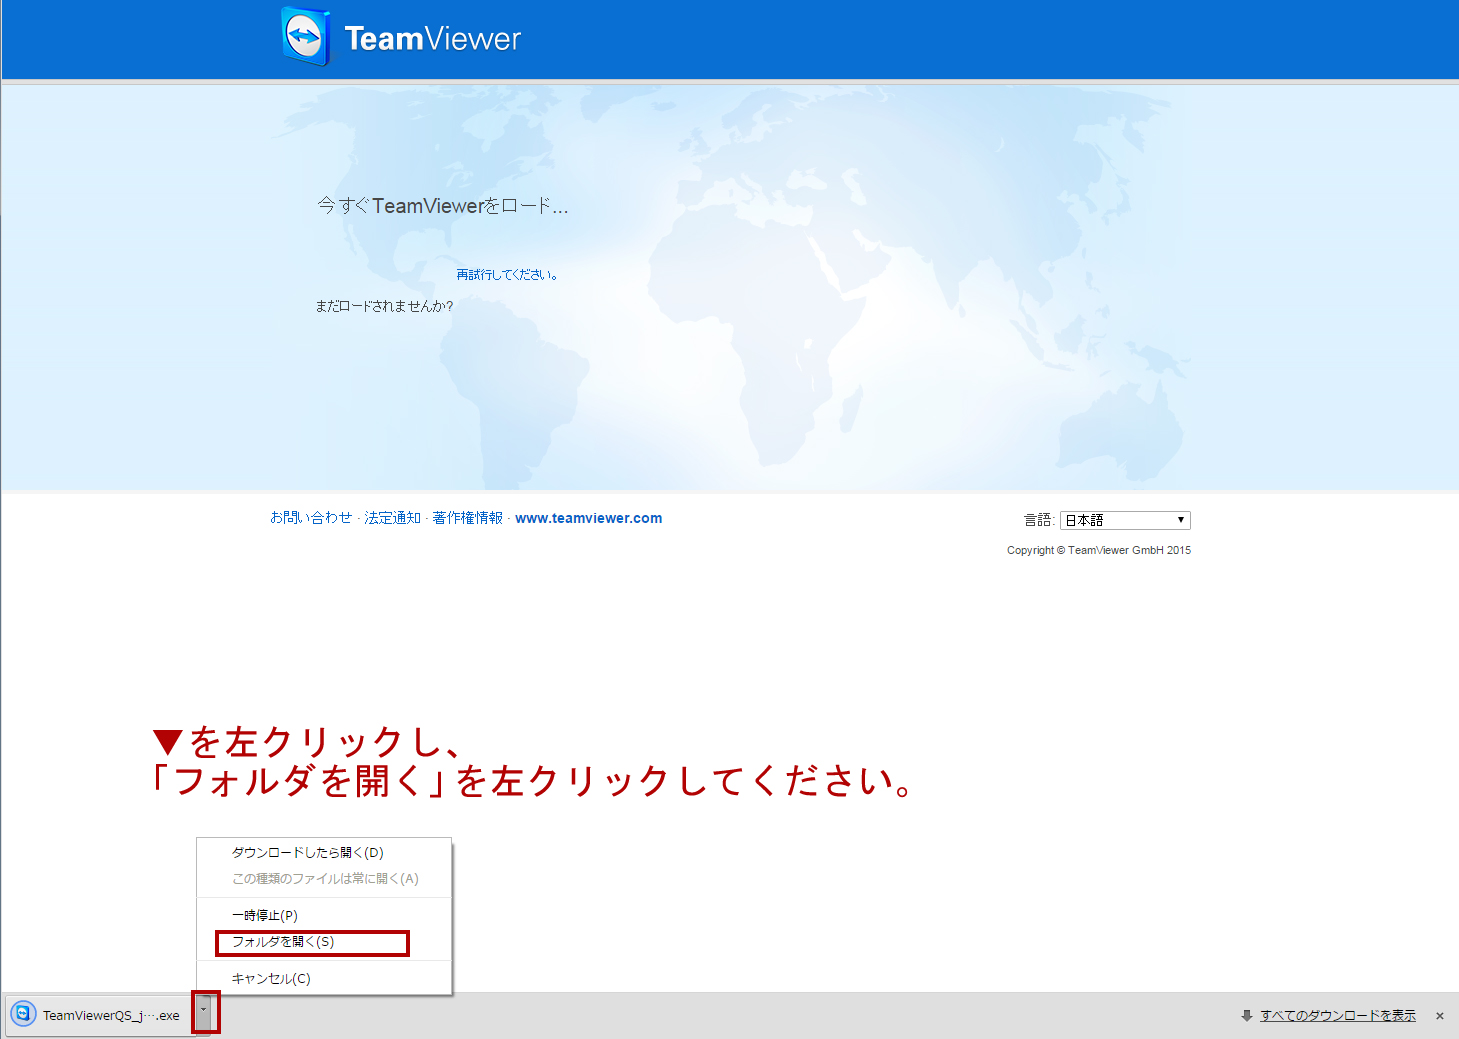Open the お問い合わせ contact link
This screenshot has height=1039, width=1459.
pyautogui.click(x=311, y=518)
